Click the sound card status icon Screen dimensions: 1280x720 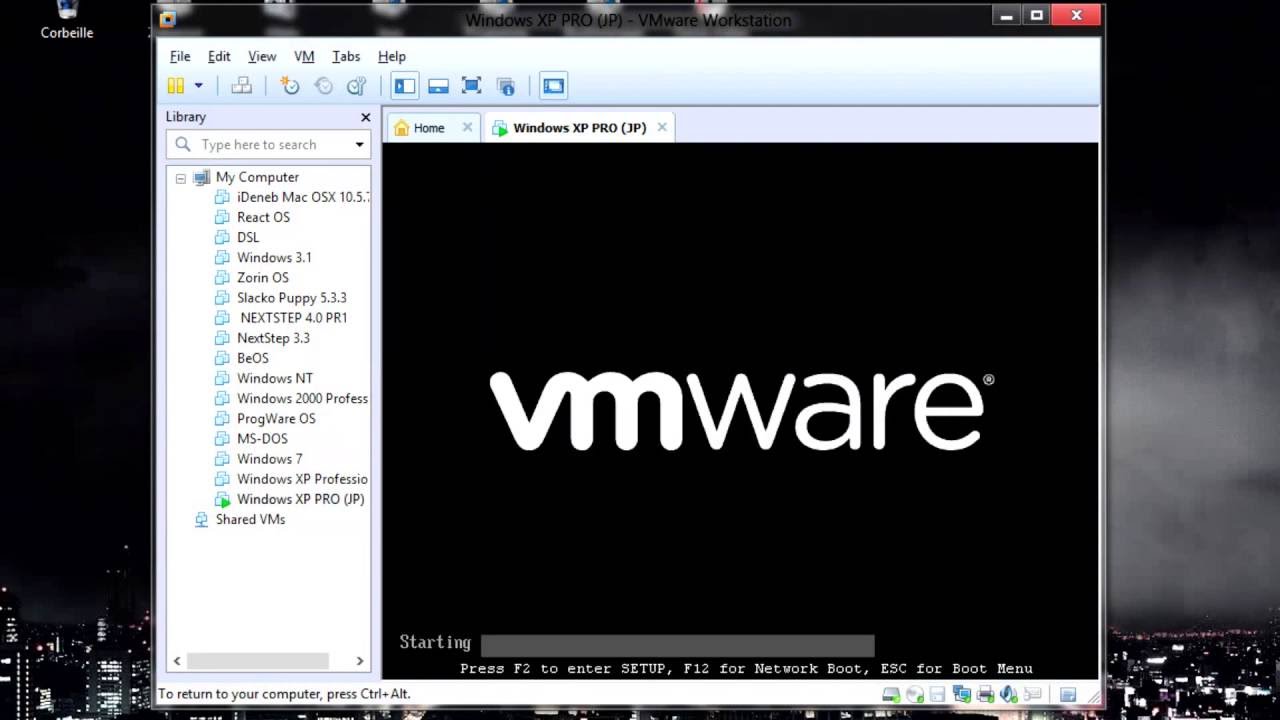coord(1009,694)
